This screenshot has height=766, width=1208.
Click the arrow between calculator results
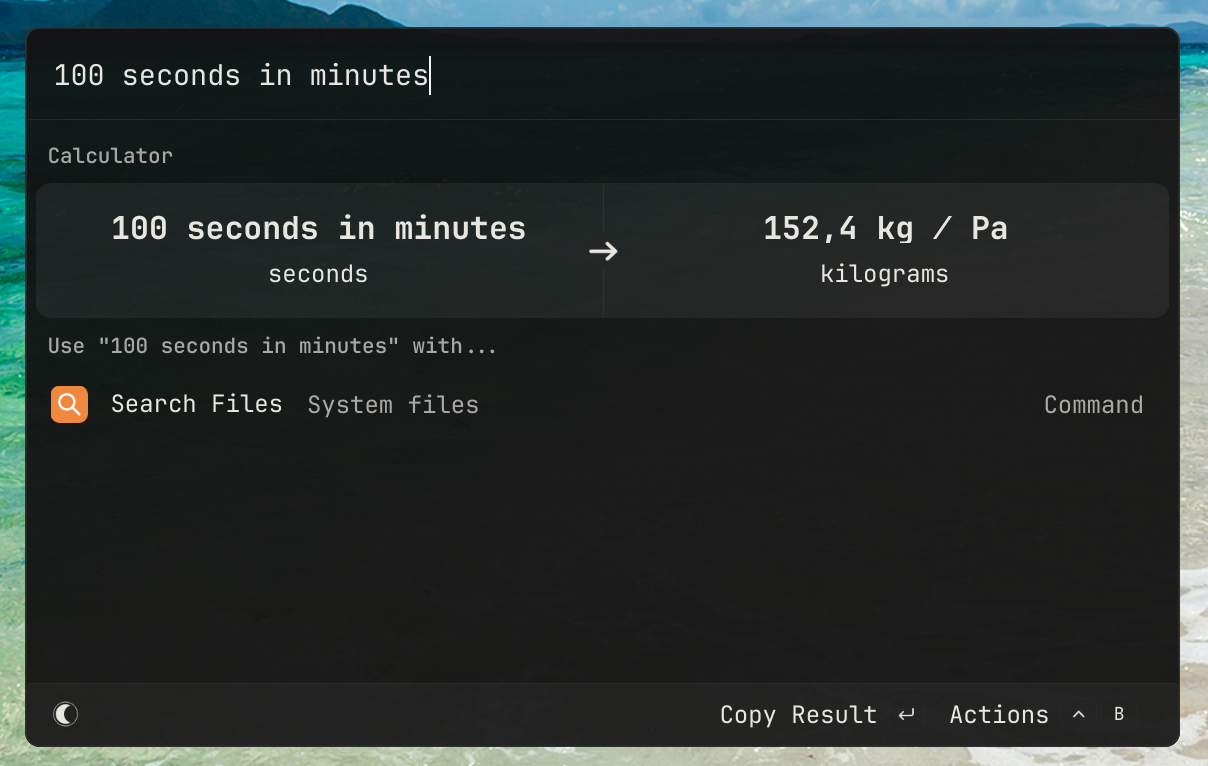603,251
